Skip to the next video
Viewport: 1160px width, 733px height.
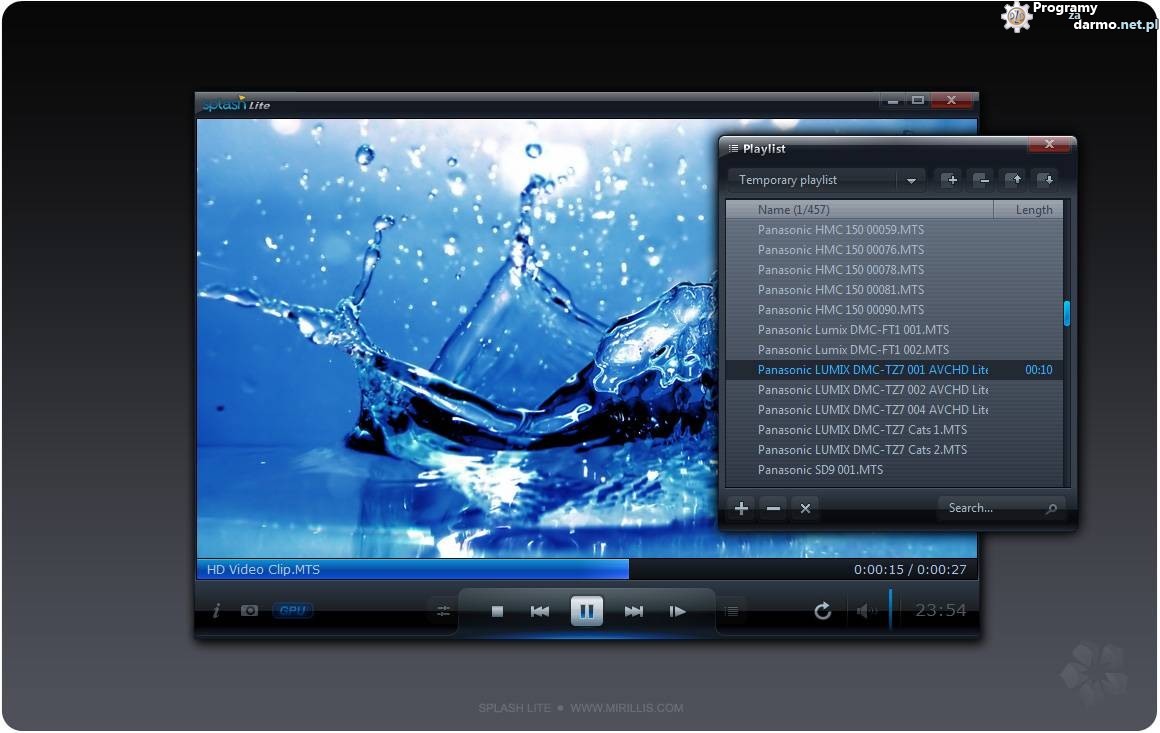tap(633, 611)
